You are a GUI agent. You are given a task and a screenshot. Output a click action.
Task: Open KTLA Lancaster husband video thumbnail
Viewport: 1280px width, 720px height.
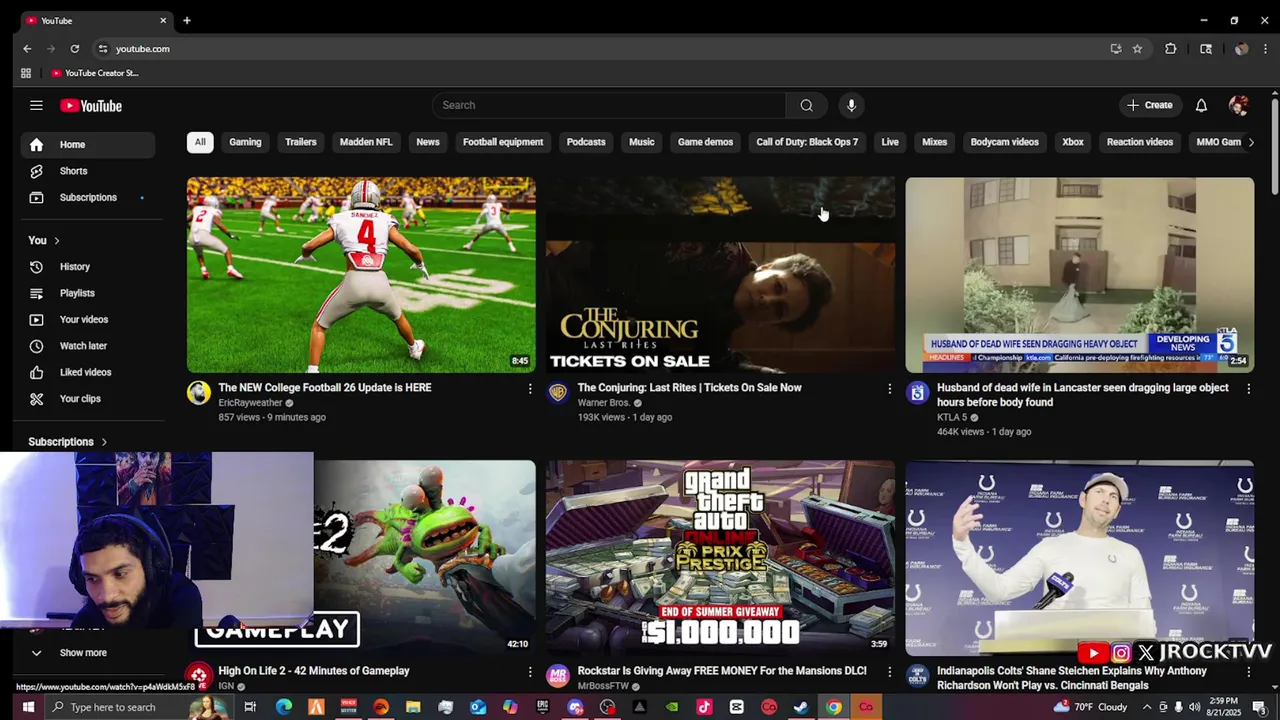click(x=1080, y=275)
